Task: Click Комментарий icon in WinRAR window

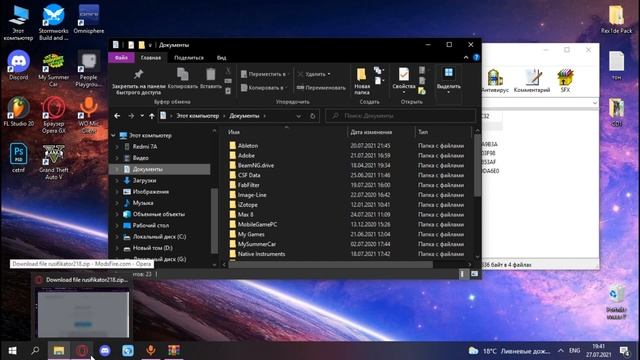Action: pyautogui.click(x=532, y=77)
